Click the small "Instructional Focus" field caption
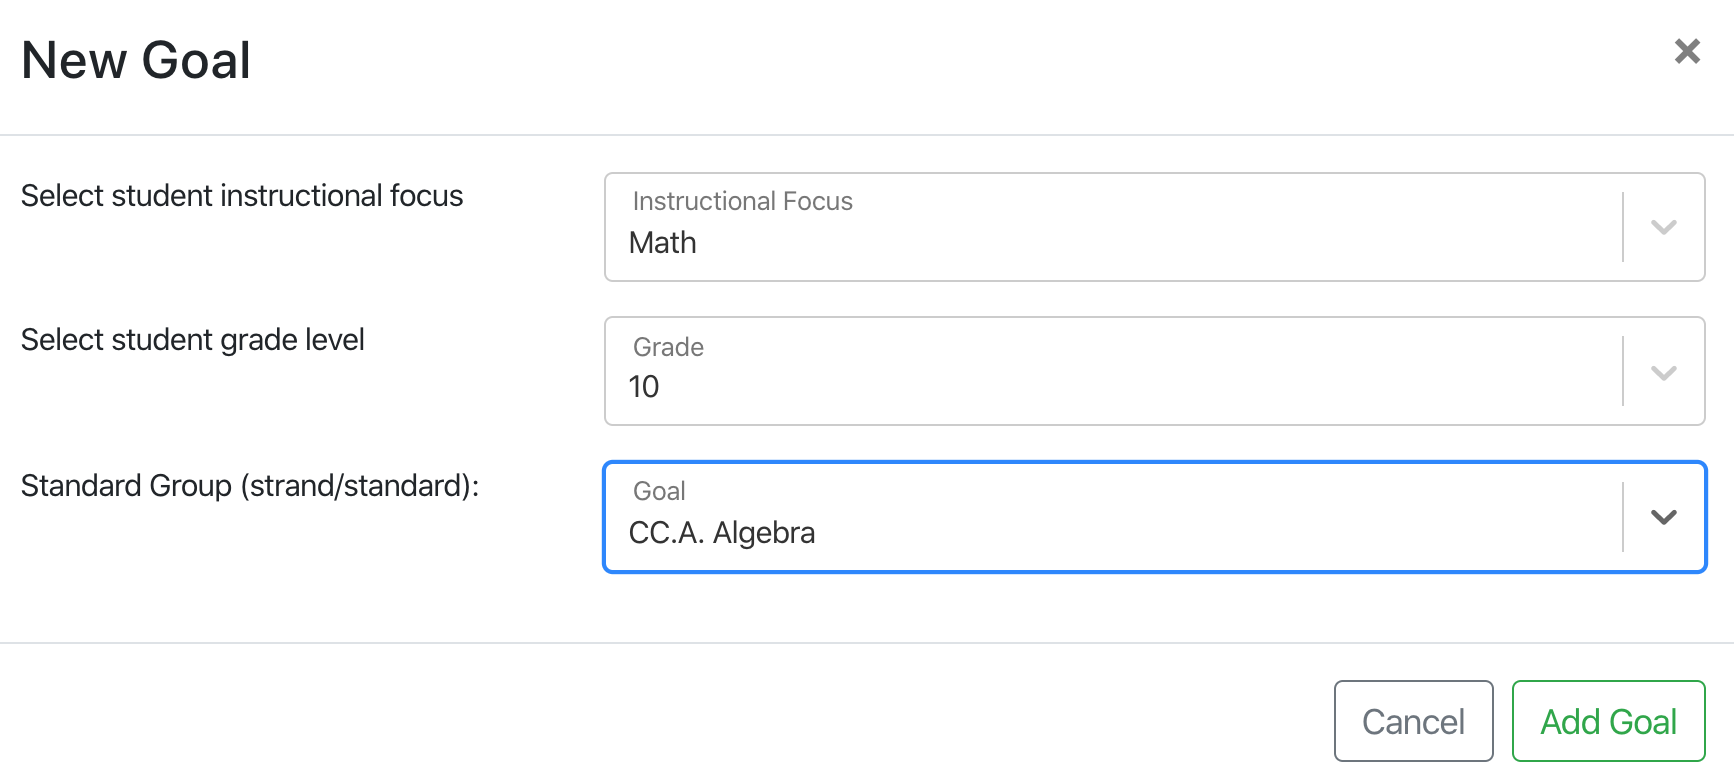 pos(742,202)
